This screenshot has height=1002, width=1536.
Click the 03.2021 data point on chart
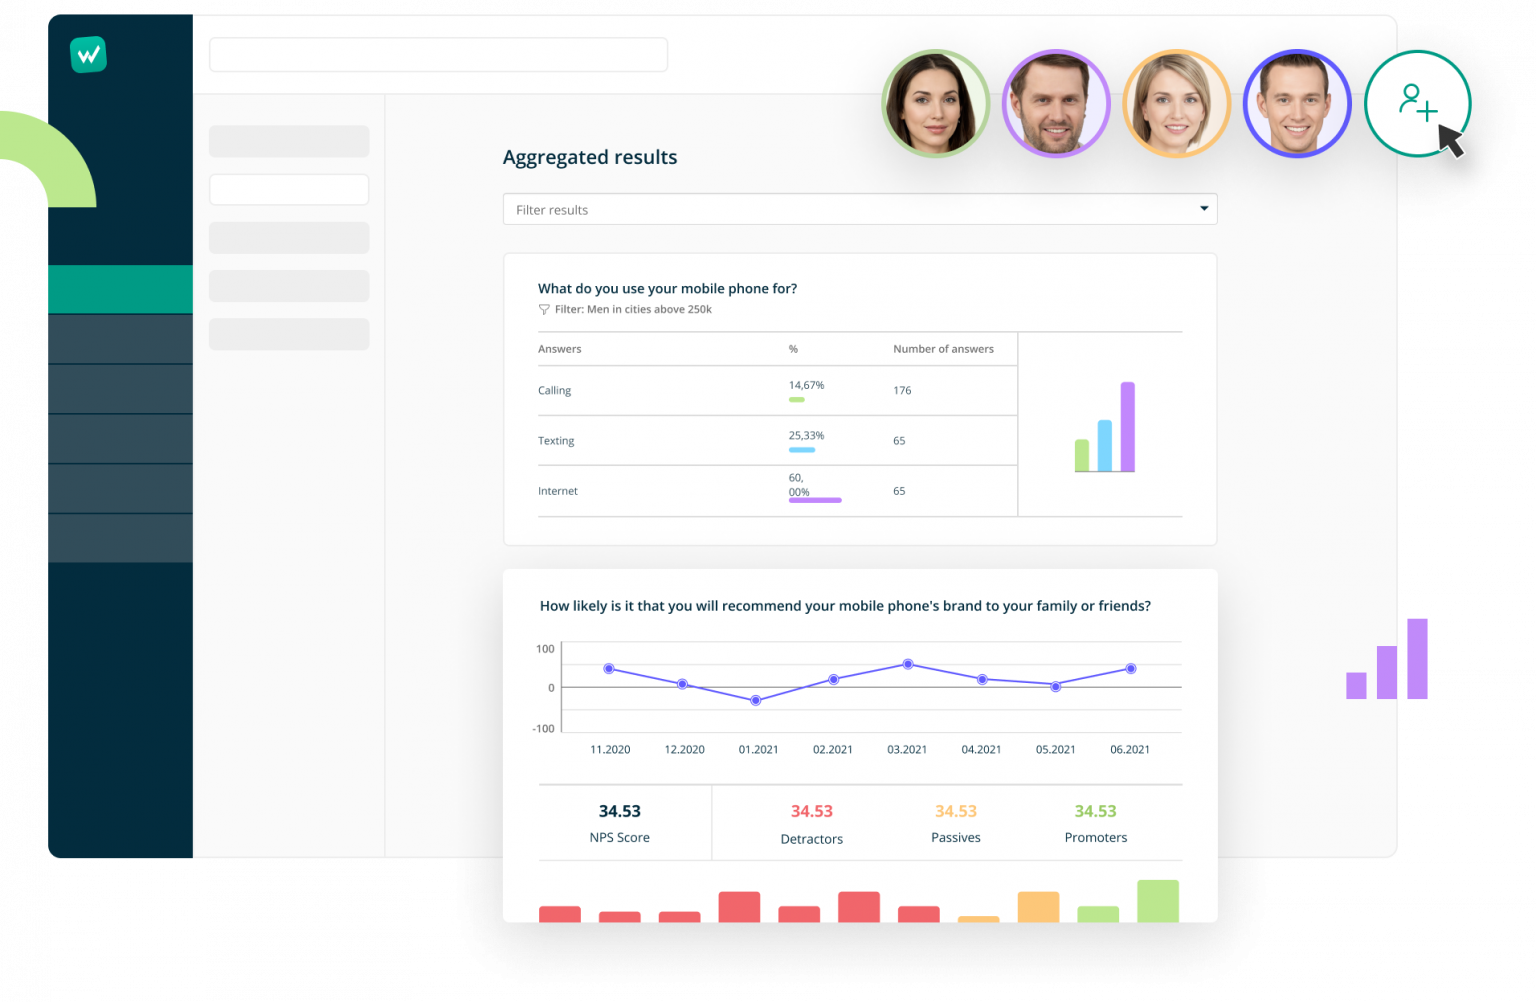908,664
